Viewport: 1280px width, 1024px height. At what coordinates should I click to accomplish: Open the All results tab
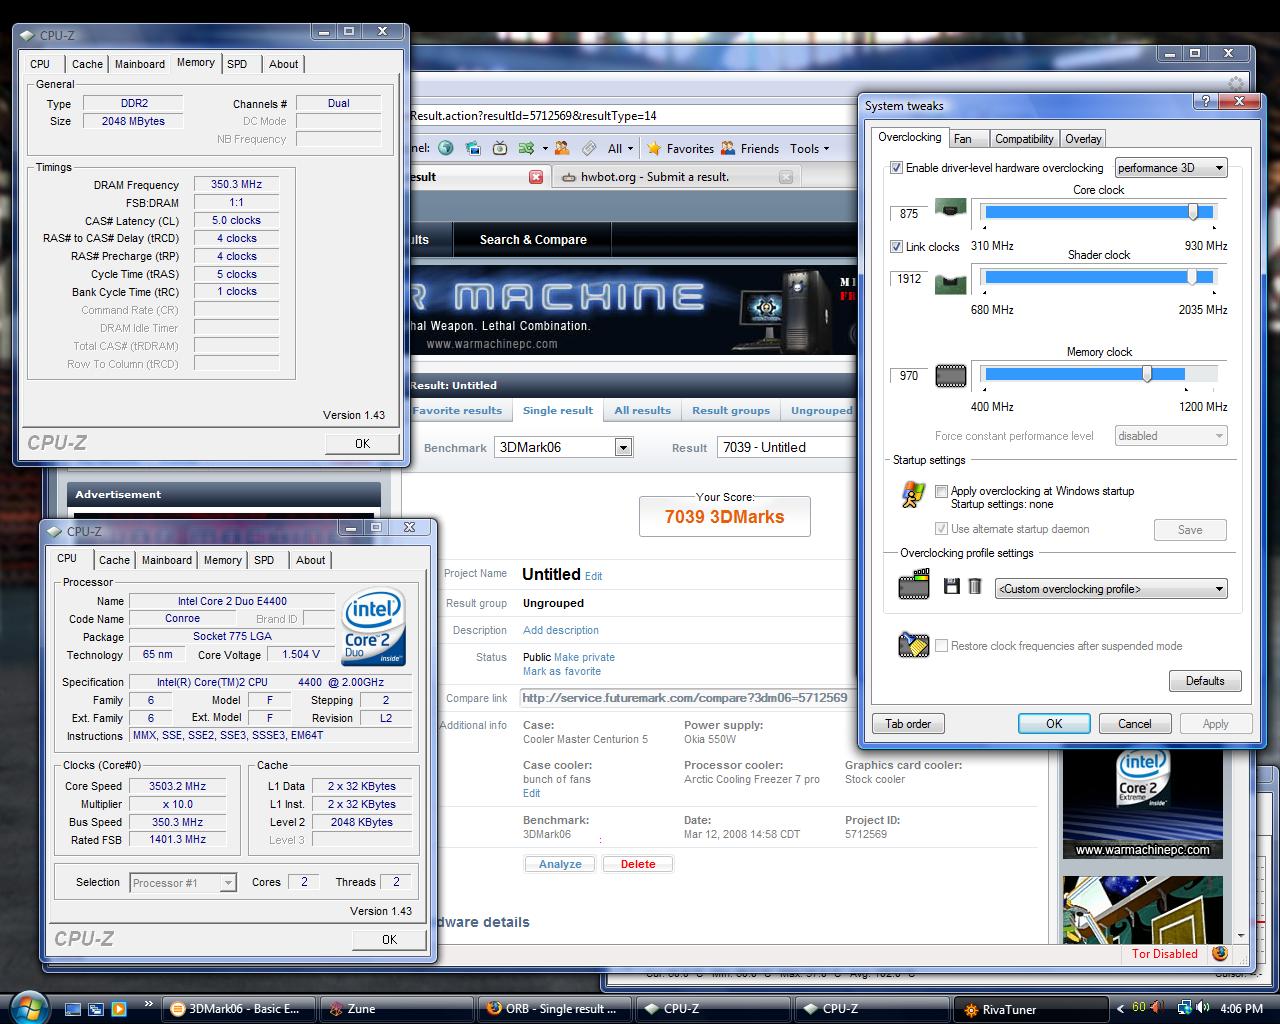pos(642,410)
